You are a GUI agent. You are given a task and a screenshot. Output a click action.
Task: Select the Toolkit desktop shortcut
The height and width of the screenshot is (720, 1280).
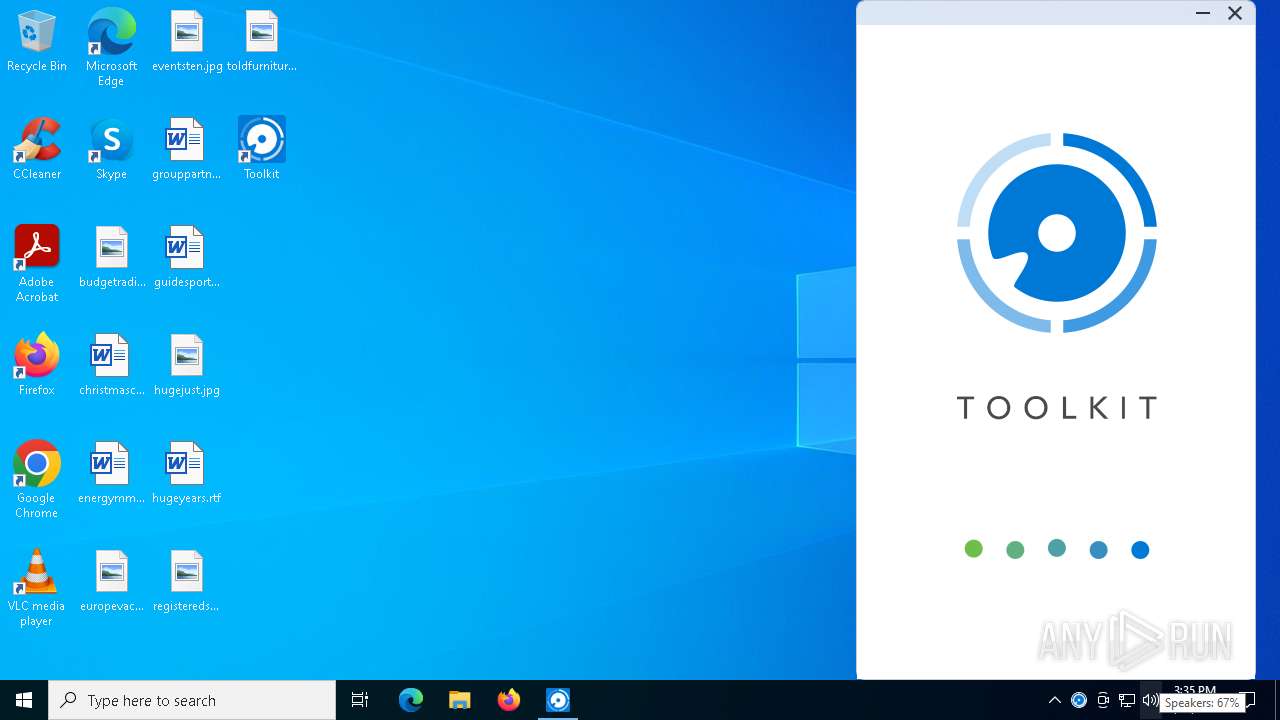point(261,149)
